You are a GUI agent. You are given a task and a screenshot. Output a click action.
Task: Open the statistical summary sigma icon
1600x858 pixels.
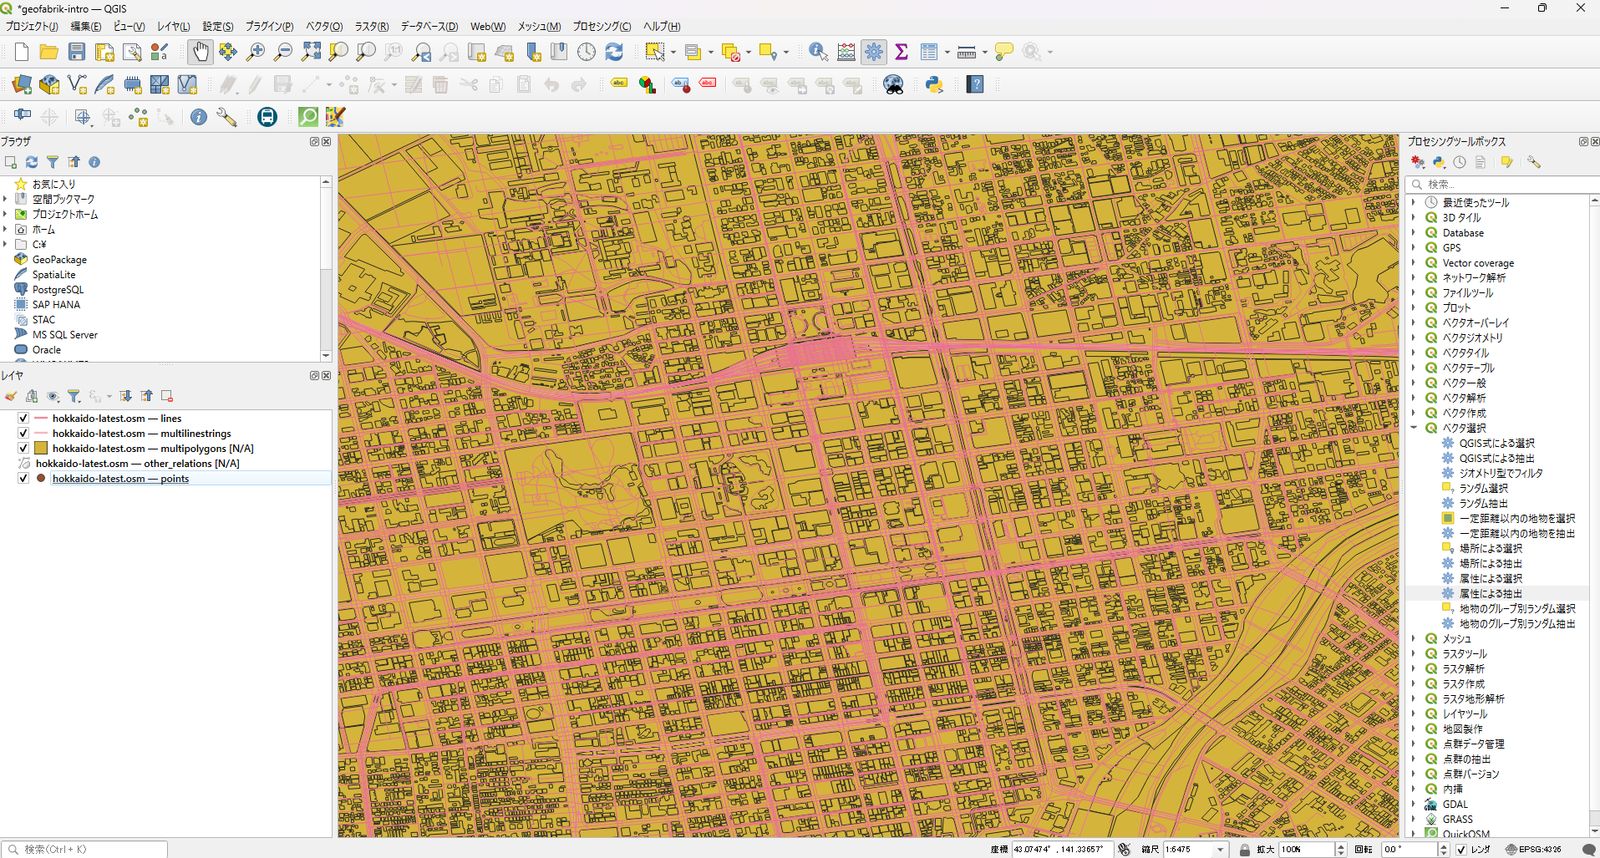(x=901, y=52)
